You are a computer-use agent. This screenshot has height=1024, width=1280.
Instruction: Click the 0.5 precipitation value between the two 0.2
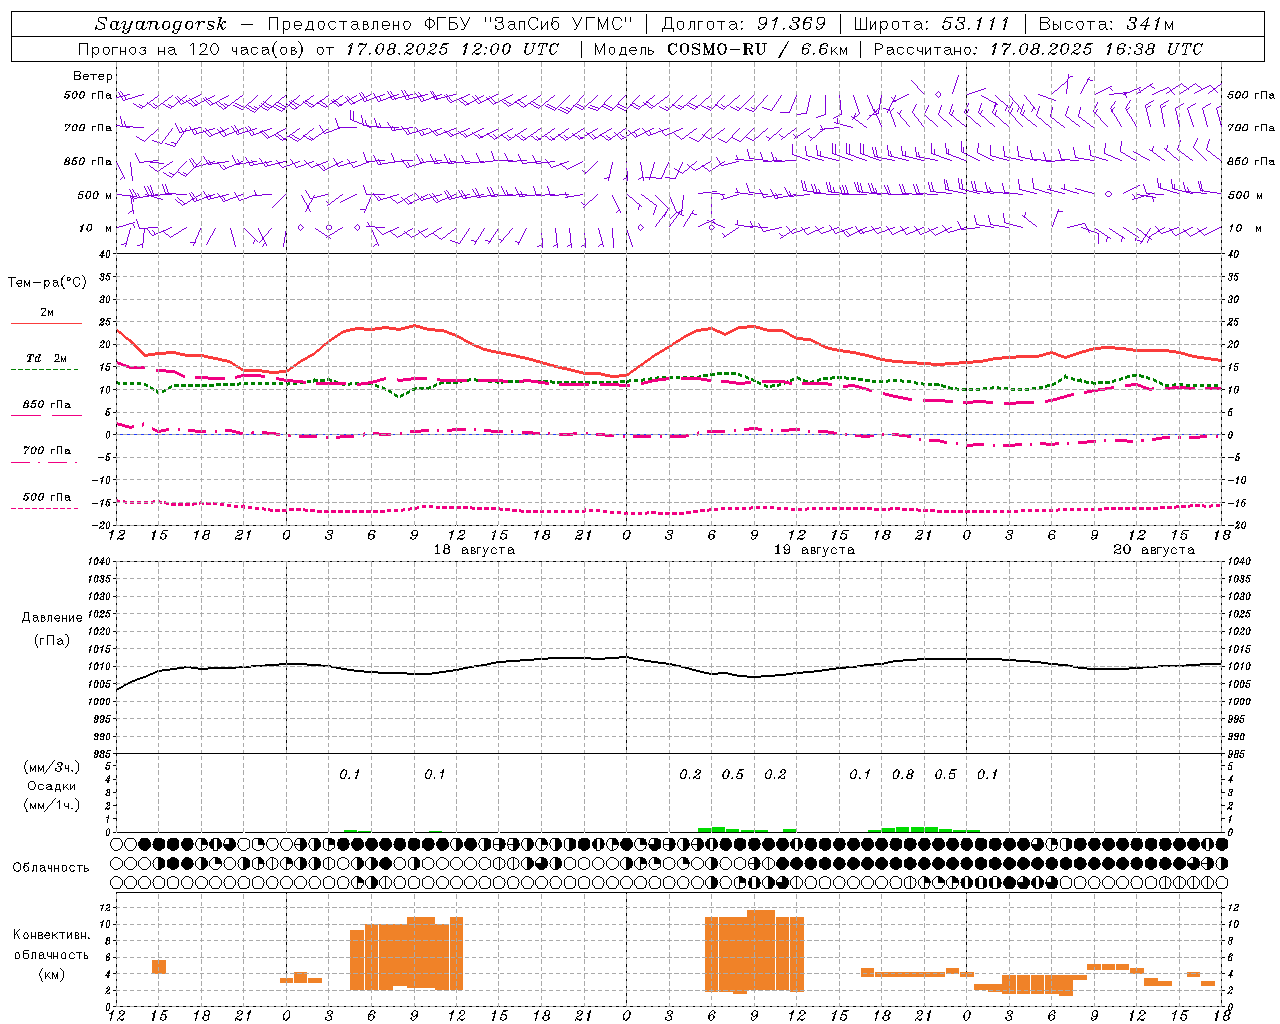[x=733, y=774]
